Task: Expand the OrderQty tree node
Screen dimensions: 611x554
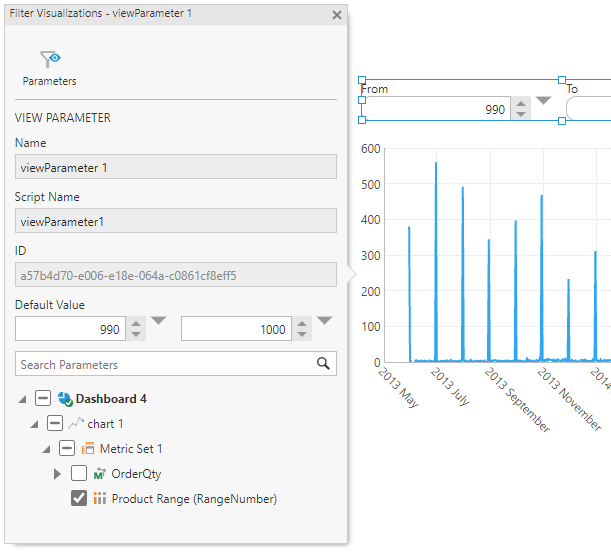Action: pos(57,474)
